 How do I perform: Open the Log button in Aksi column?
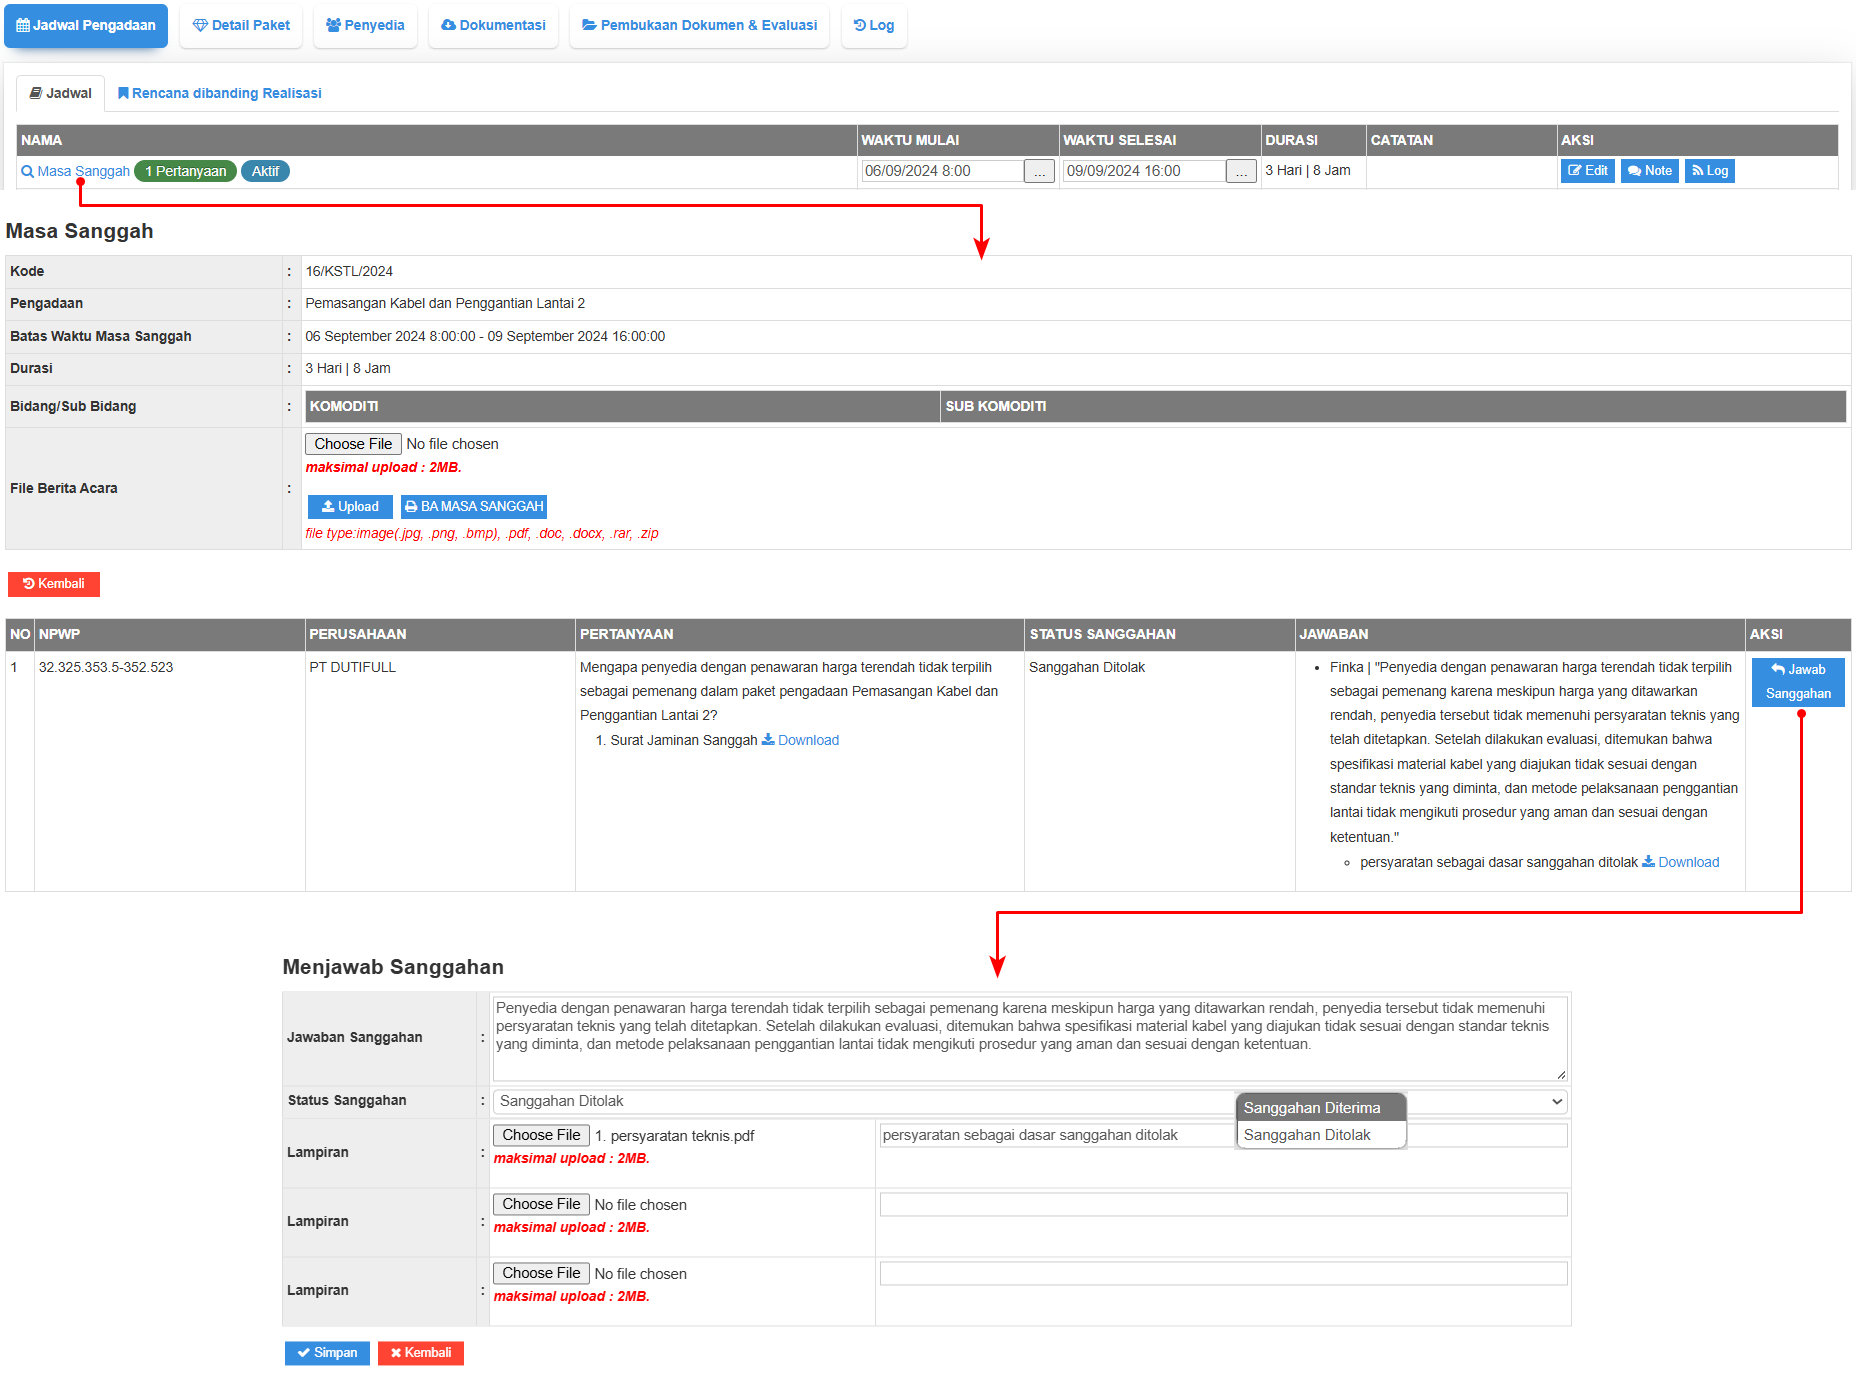pos(1709,171)
